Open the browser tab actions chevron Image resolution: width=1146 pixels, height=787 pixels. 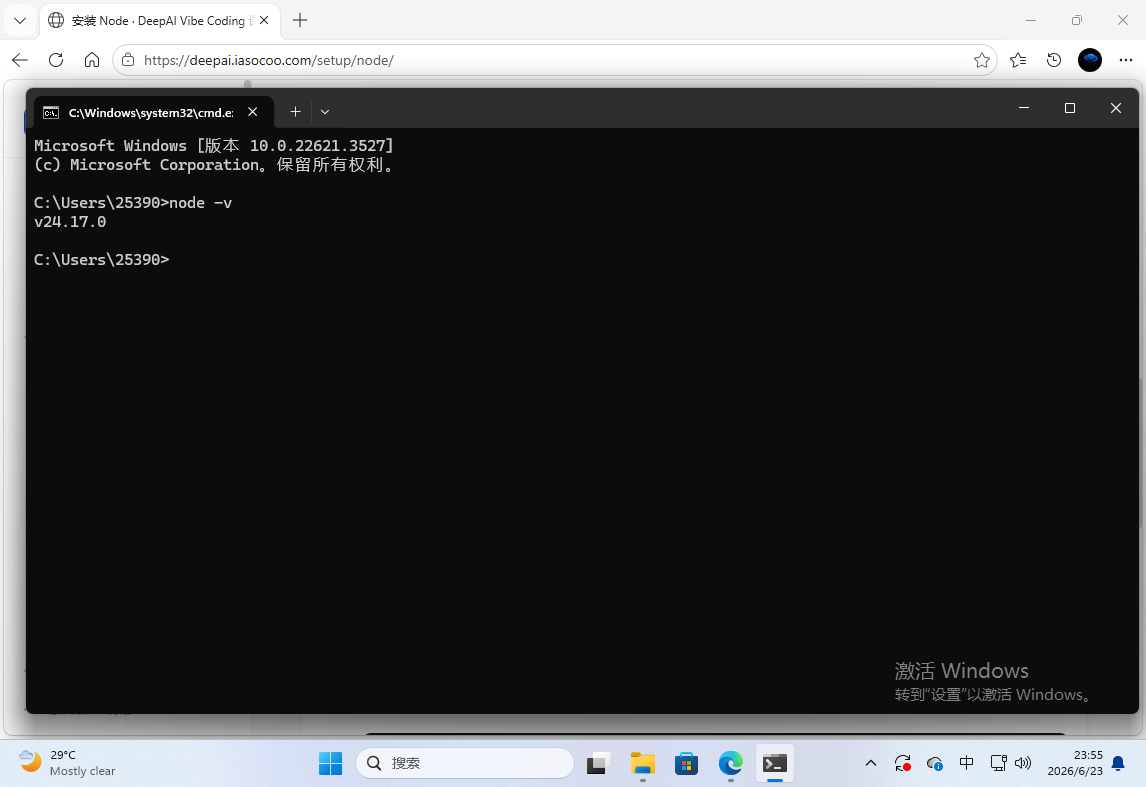[20, 20]
